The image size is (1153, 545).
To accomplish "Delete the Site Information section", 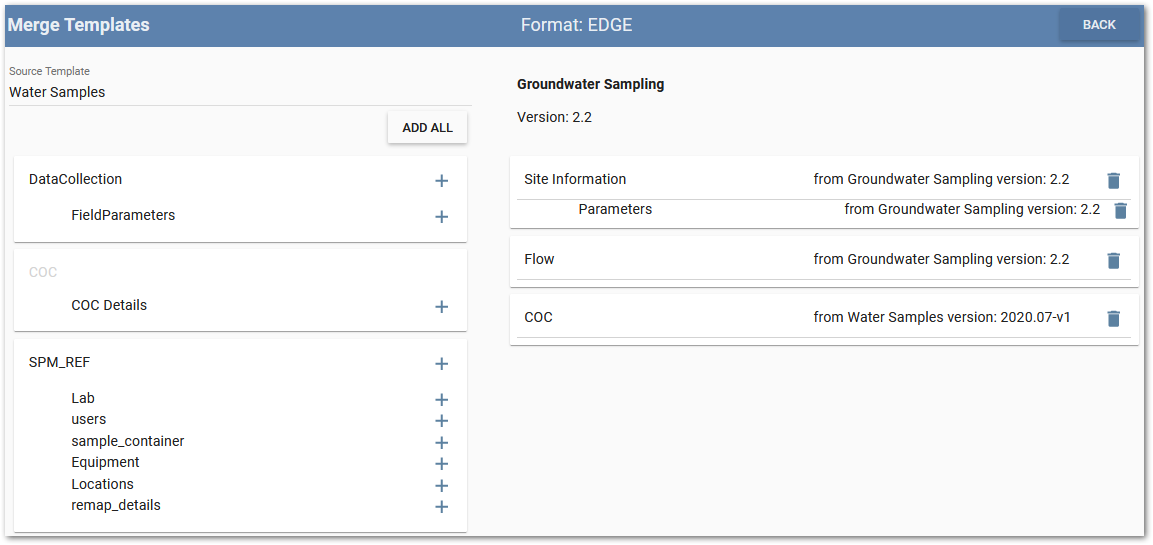I will coord(1113,180).
